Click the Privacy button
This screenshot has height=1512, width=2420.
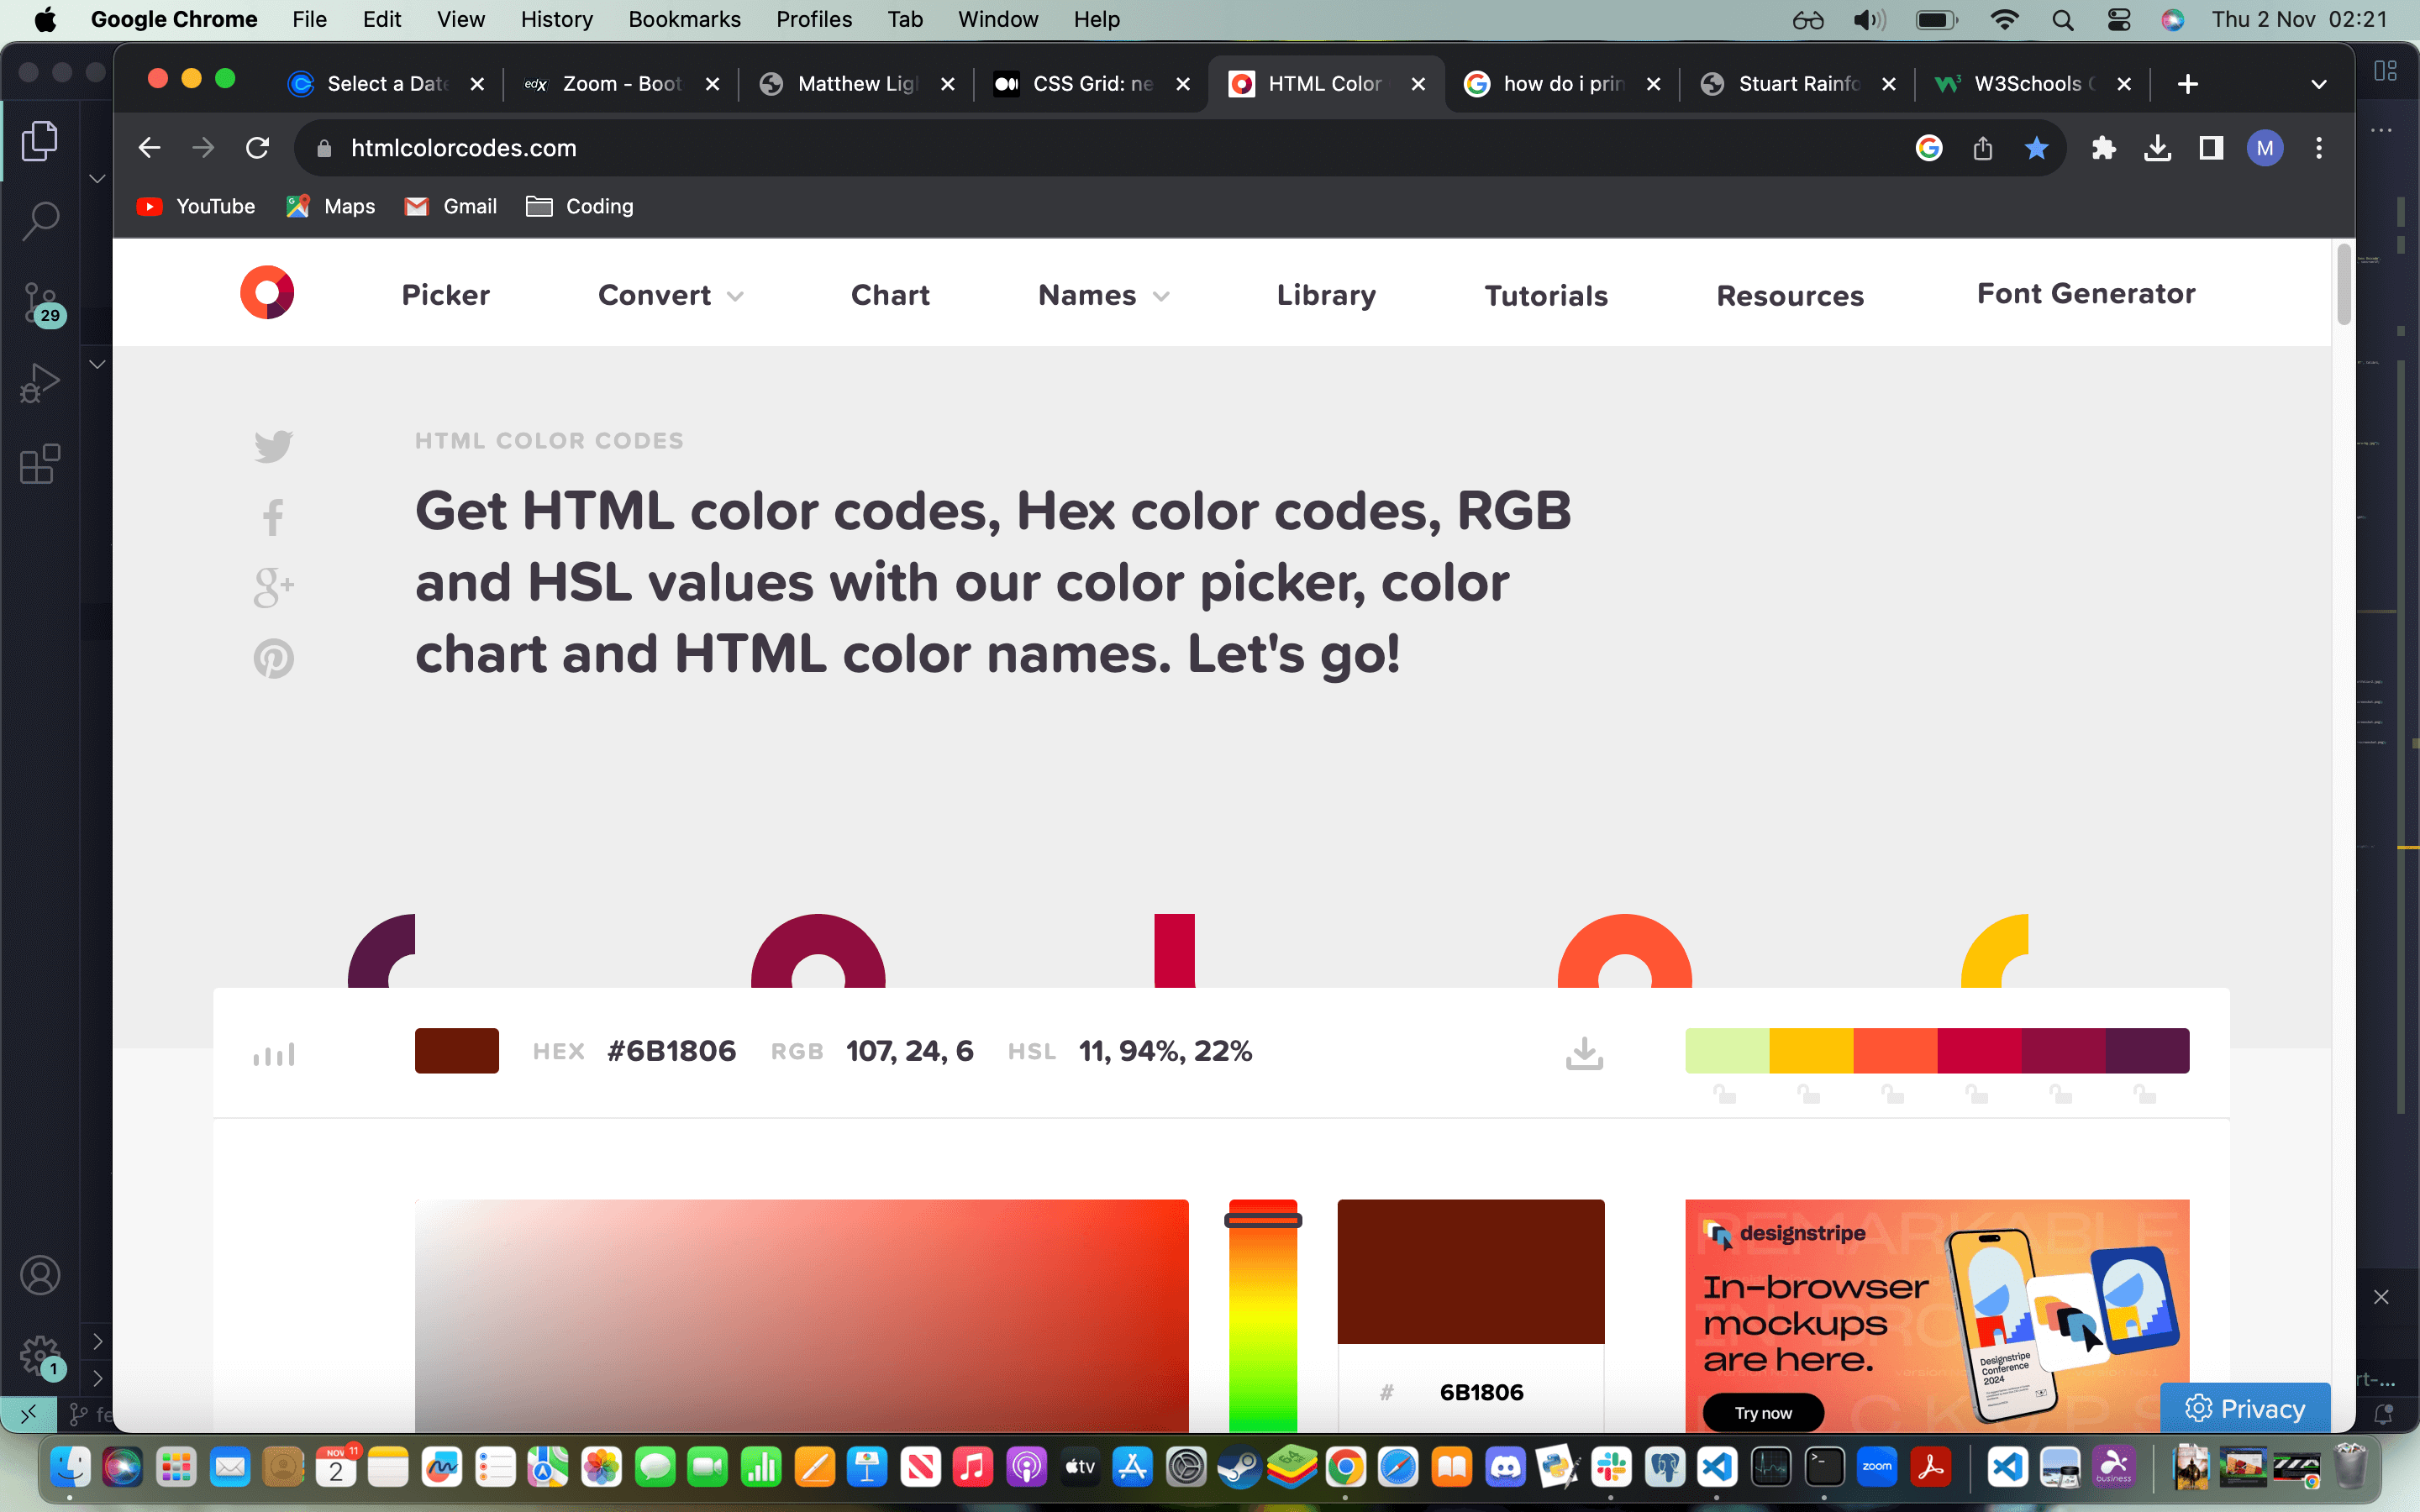coord(2245,1408)
